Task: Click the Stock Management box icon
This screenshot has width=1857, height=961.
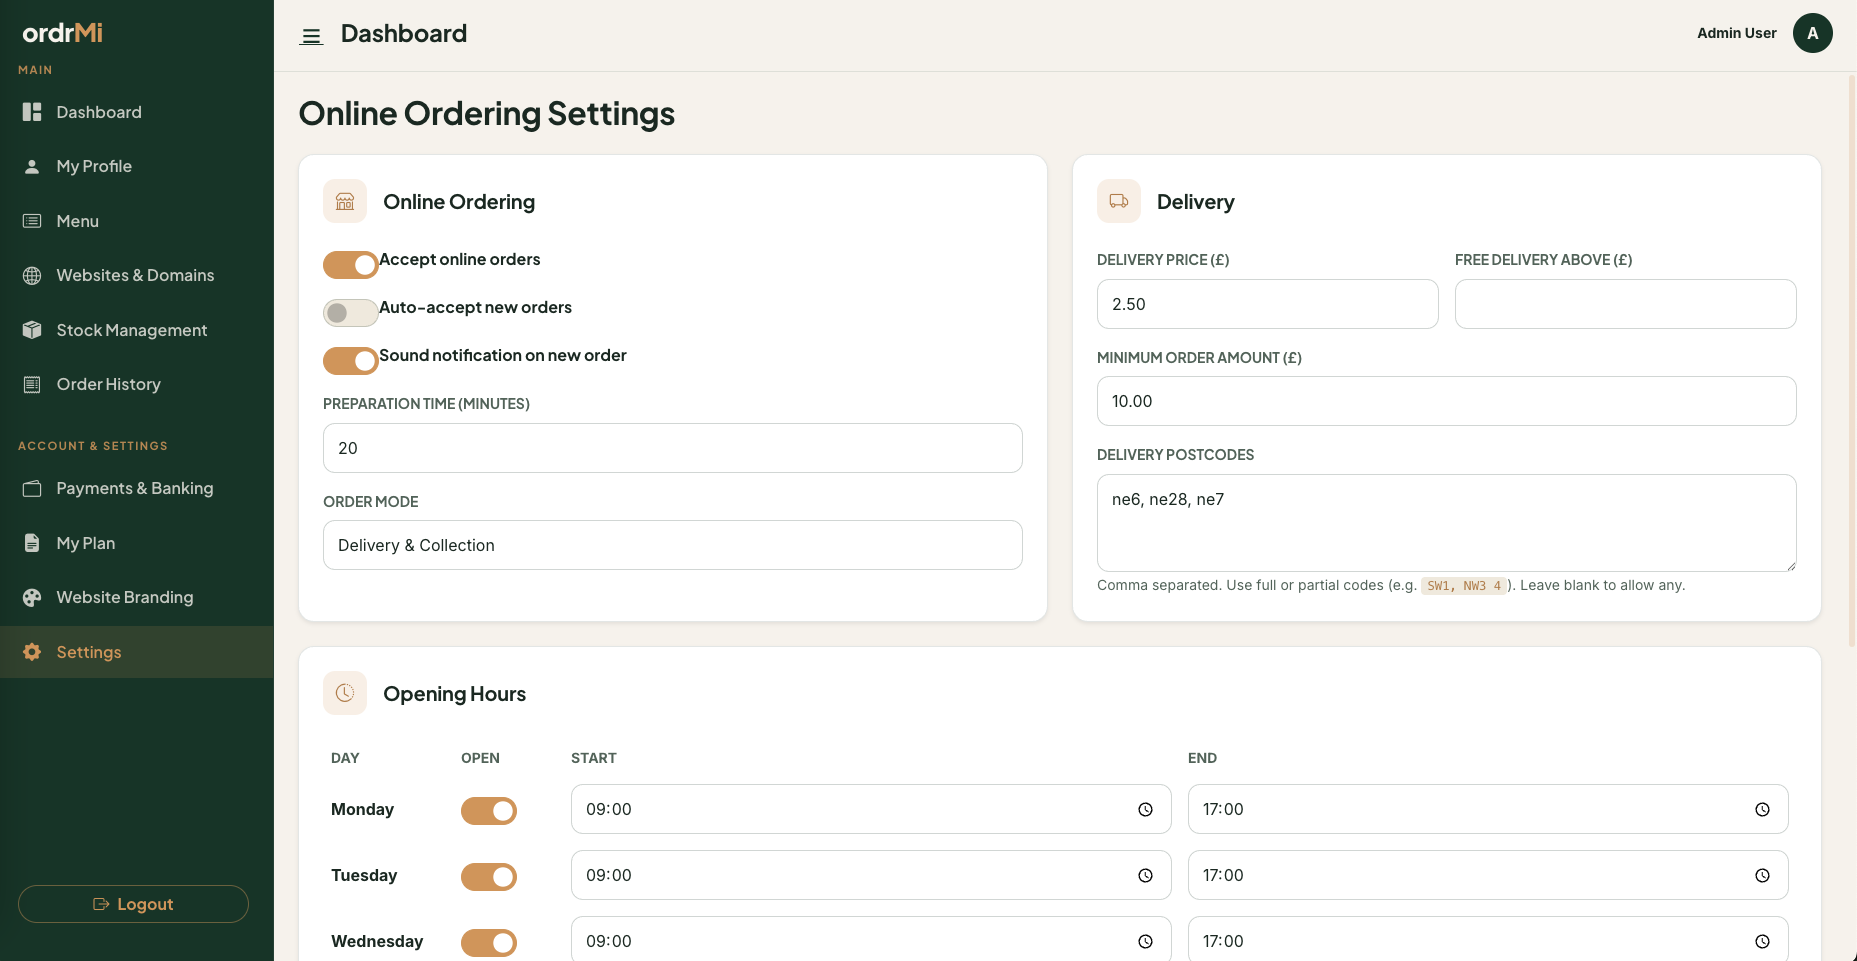Action: [x=32, y=330]
